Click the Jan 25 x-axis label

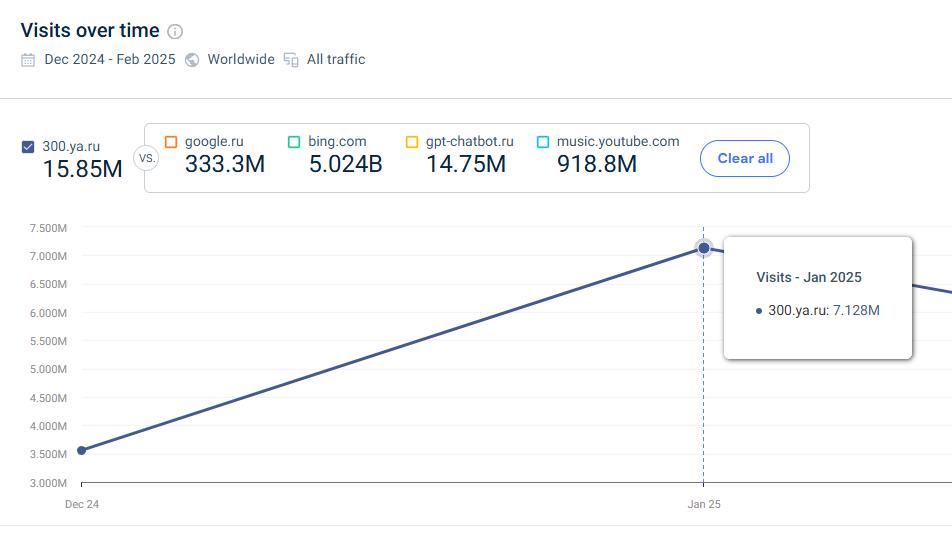pos(704,504)
